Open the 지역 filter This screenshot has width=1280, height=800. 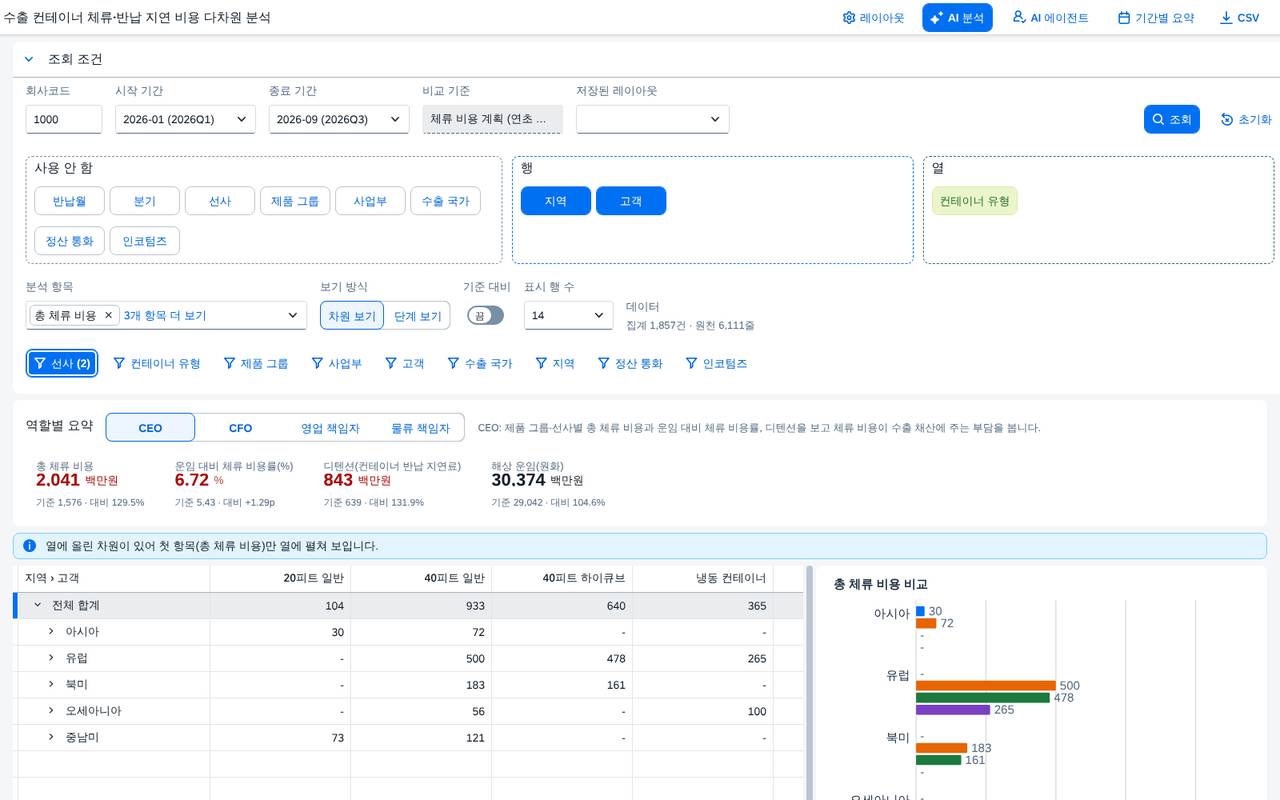[x=555, y=363]
